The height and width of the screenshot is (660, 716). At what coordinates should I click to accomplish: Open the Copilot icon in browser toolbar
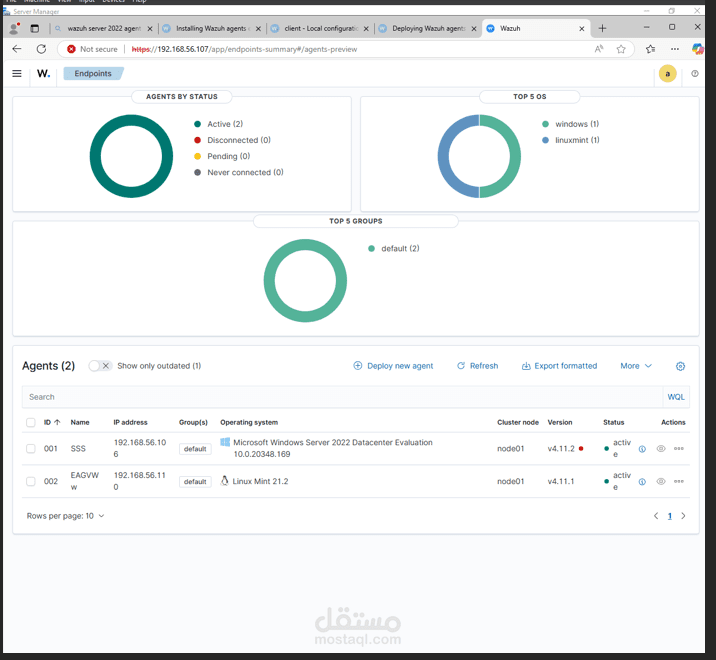tap(697, 49)
